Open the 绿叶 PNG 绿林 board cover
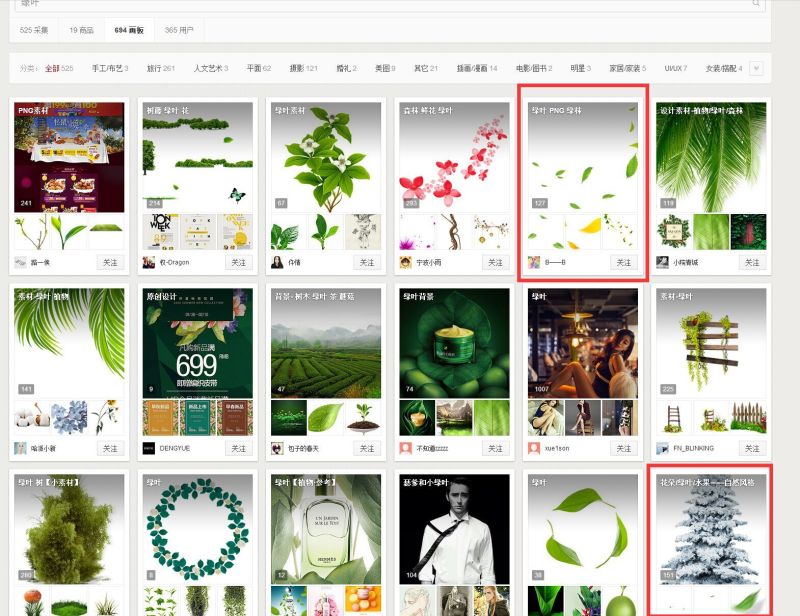 point(583,157)
